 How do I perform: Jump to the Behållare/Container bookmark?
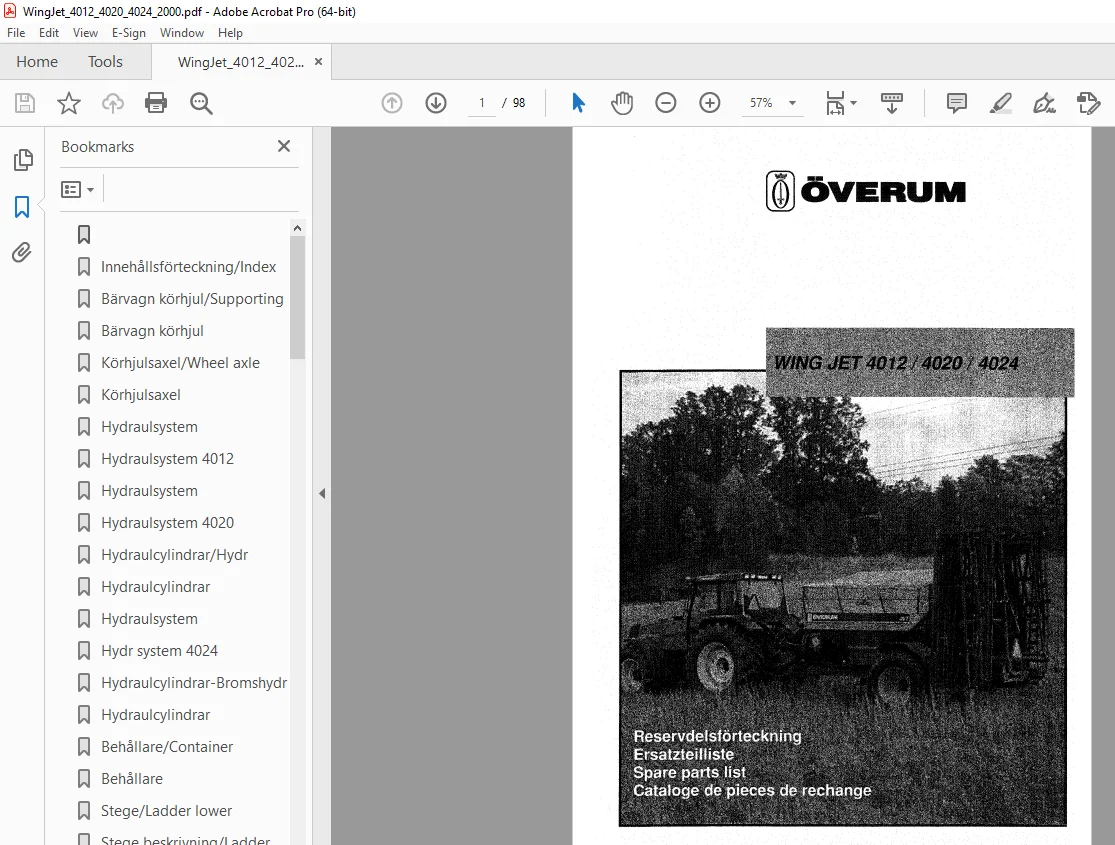(x=167, y=747)
